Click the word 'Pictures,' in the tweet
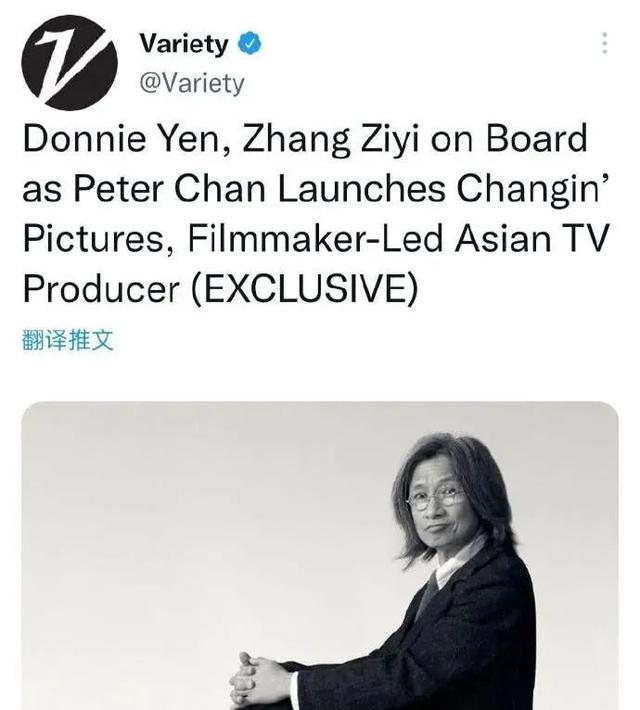 point(99,239)
